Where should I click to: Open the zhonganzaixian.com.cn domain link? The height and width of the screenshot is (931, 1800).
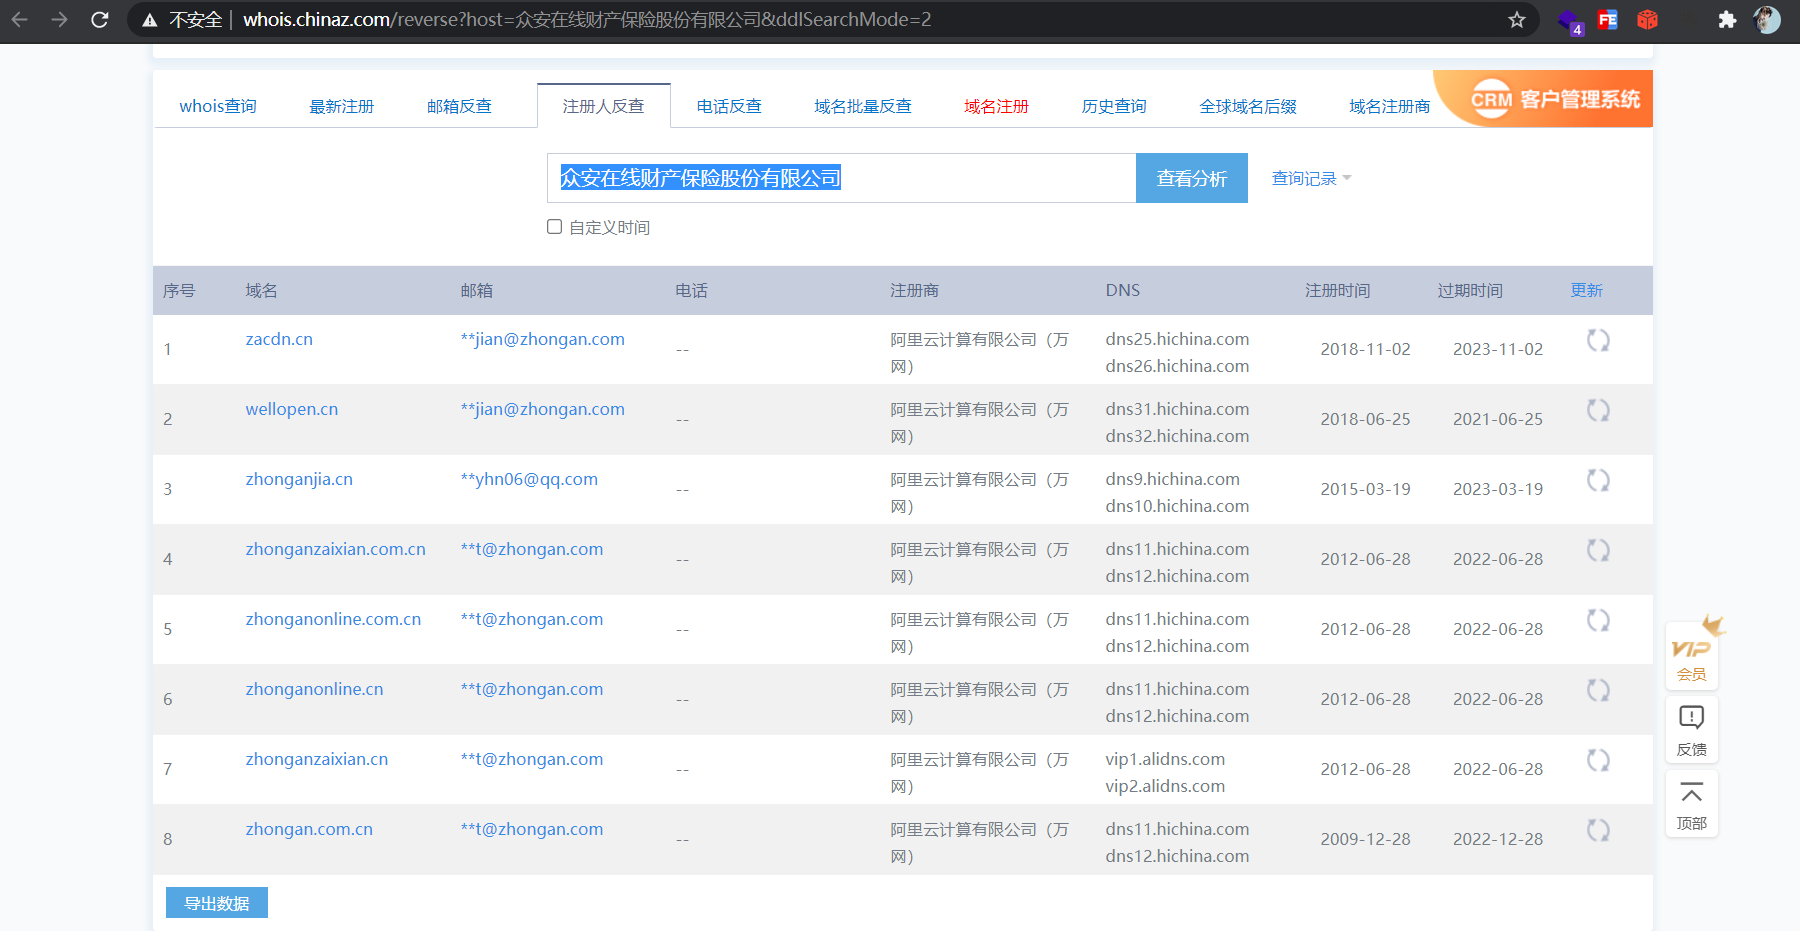click(x=336, y=550)
